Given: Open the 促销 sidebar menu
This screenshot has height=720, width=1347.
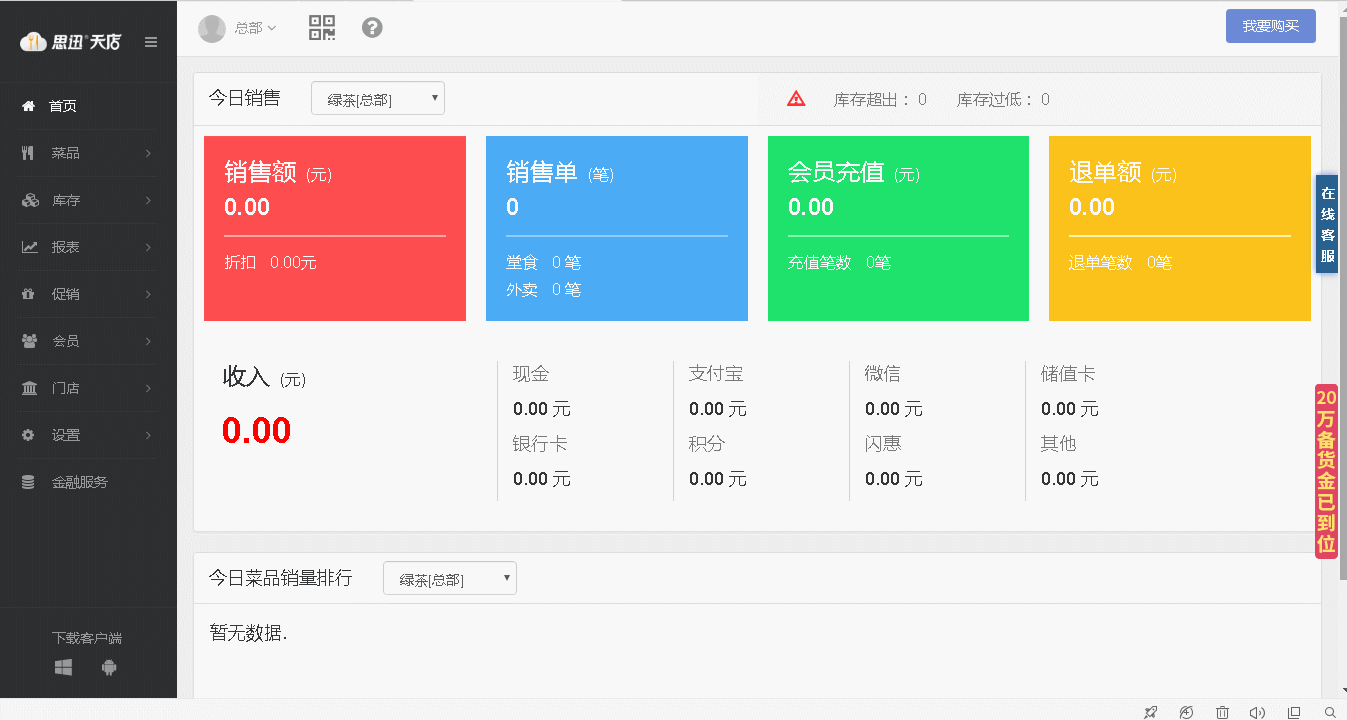Looking at the screenshot, I should point(88,294).
